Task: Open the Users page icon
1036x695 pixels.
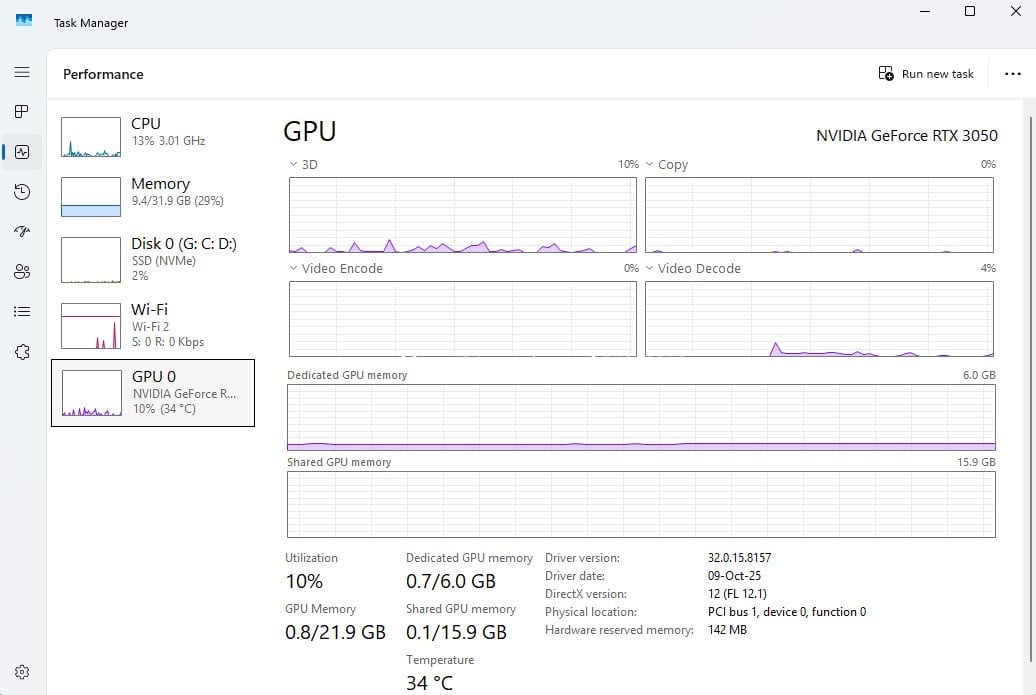Action: coord(22,272)
